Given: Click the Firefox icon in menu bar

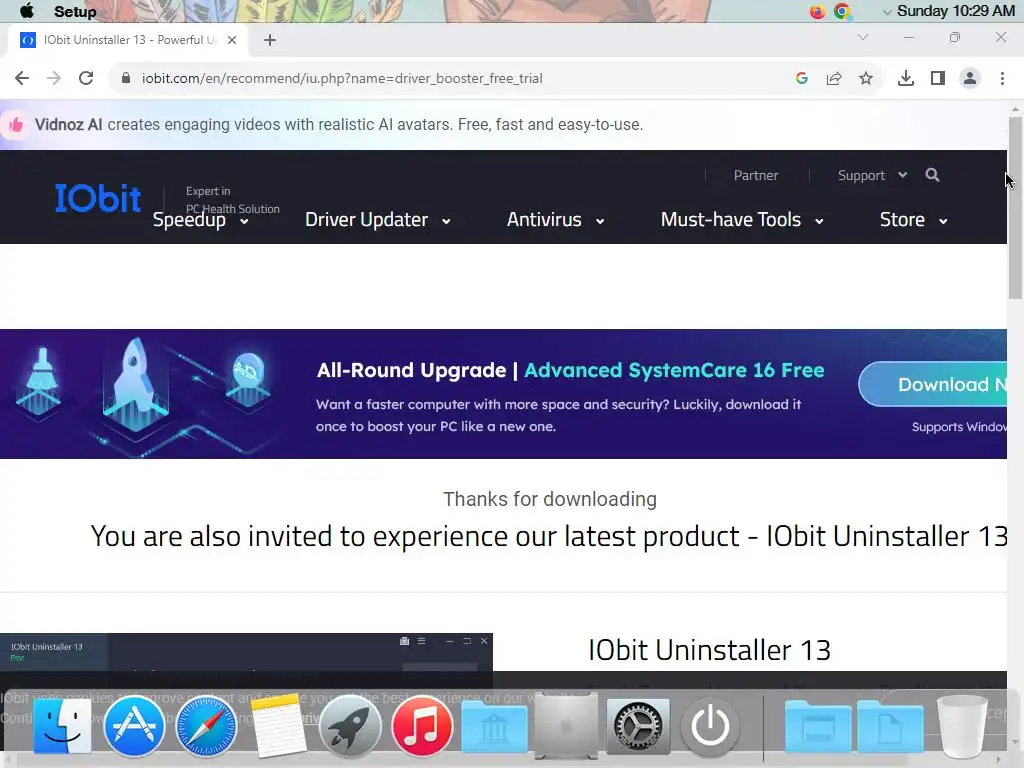Looking at the screenshot, I should click(x=817, y=11).
